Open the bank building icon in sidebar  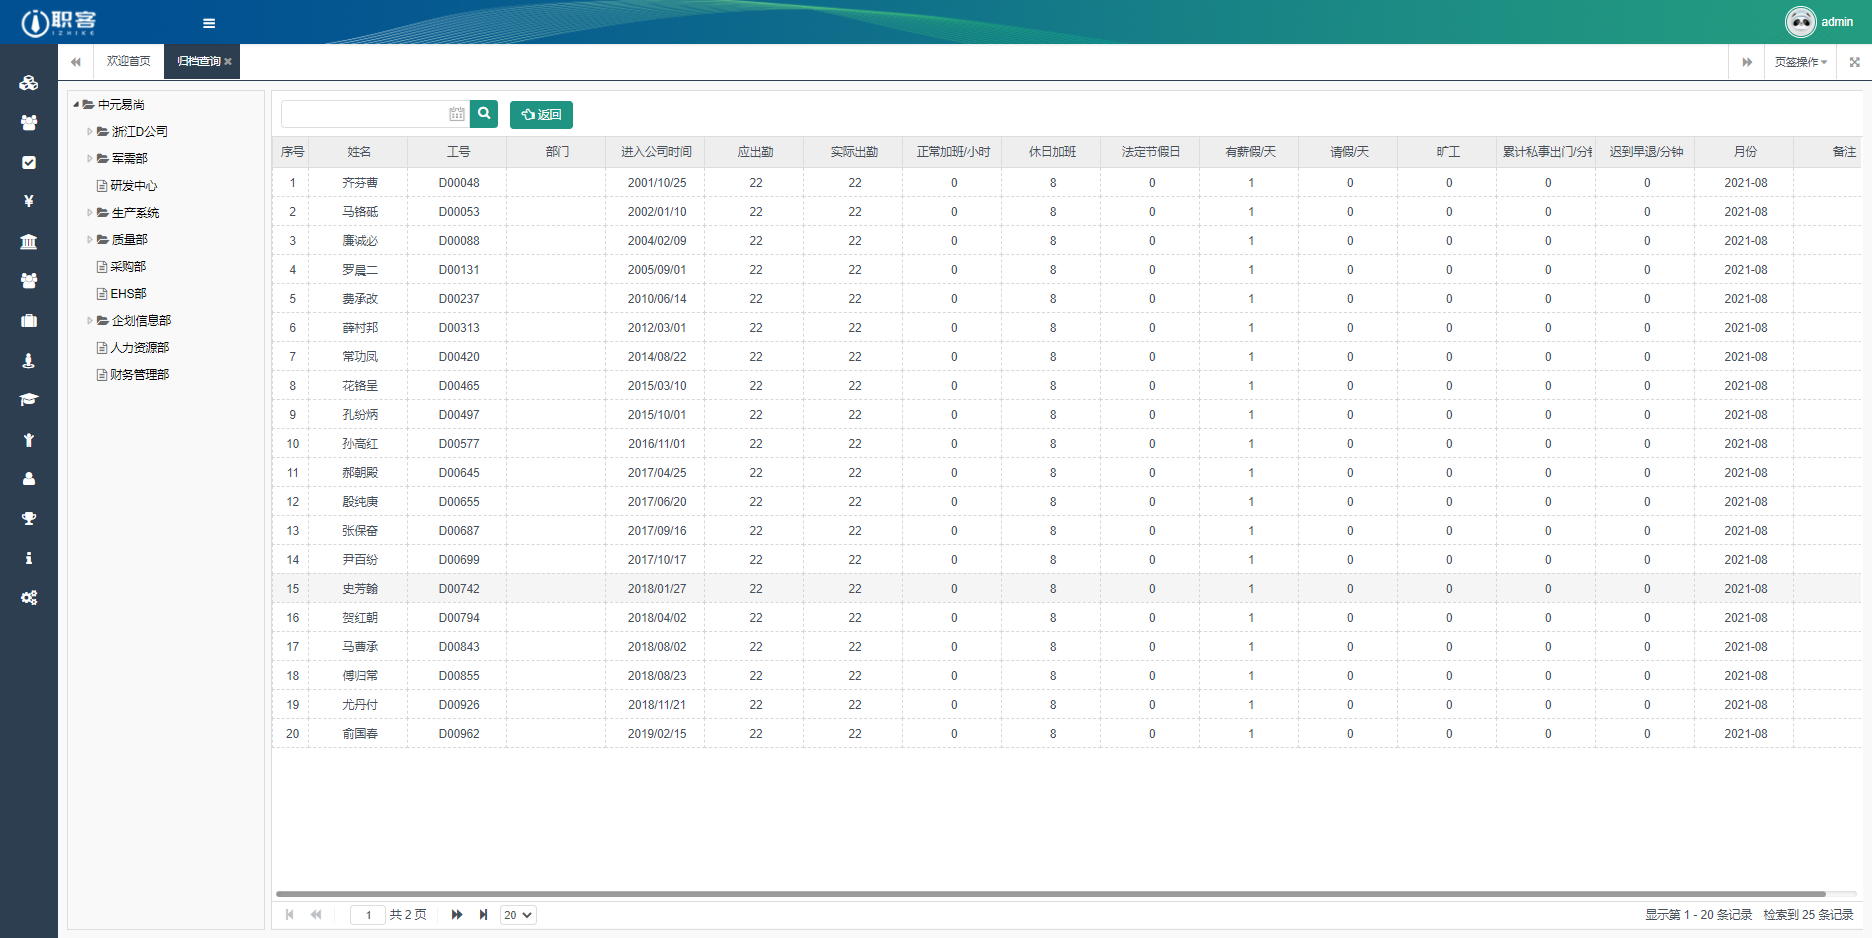(29, 241)
